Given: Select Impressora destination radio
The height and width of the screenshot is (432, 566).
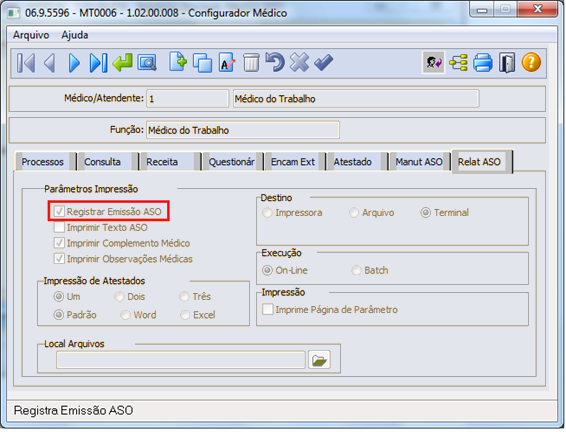Looking at the screenshot, I should 267,213.
